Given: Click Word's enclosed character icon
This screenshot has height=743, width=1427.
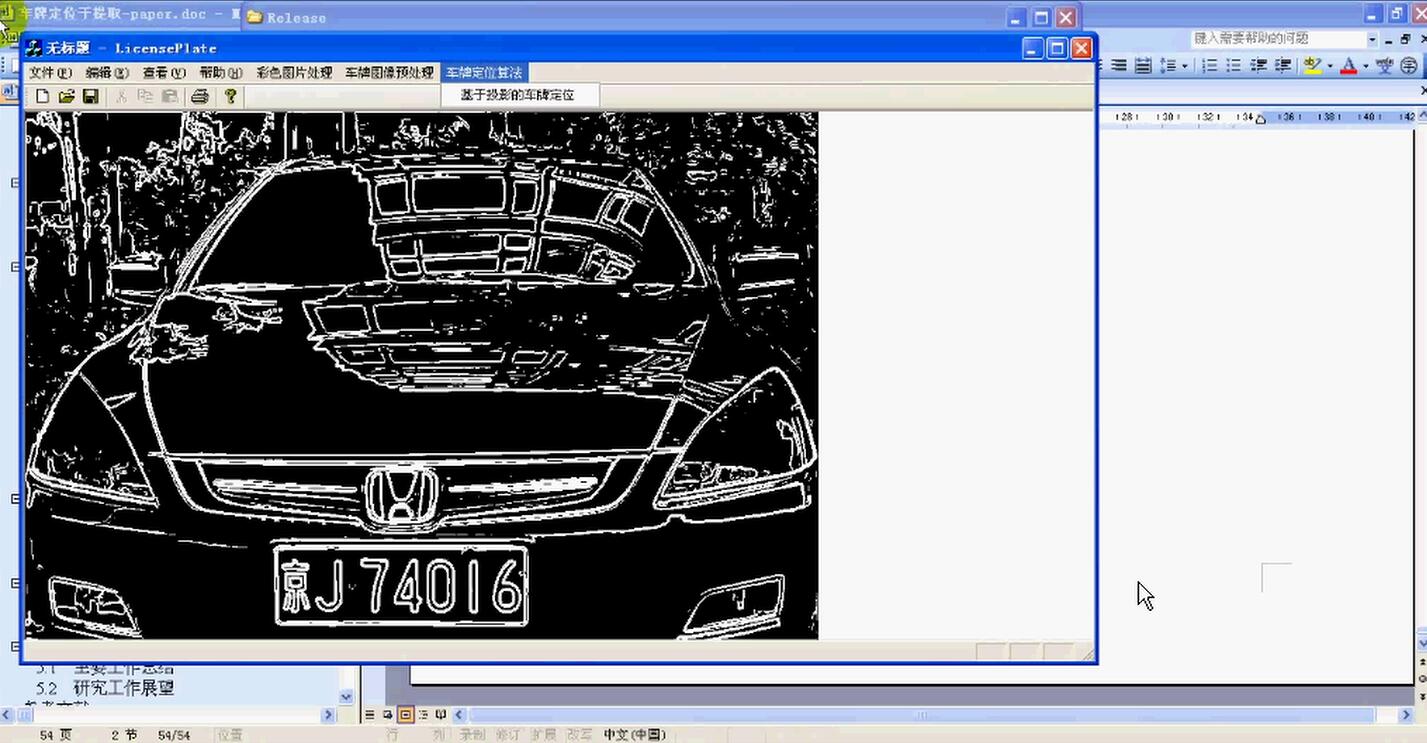Looking at the screenshot, I should point(1409,66).
